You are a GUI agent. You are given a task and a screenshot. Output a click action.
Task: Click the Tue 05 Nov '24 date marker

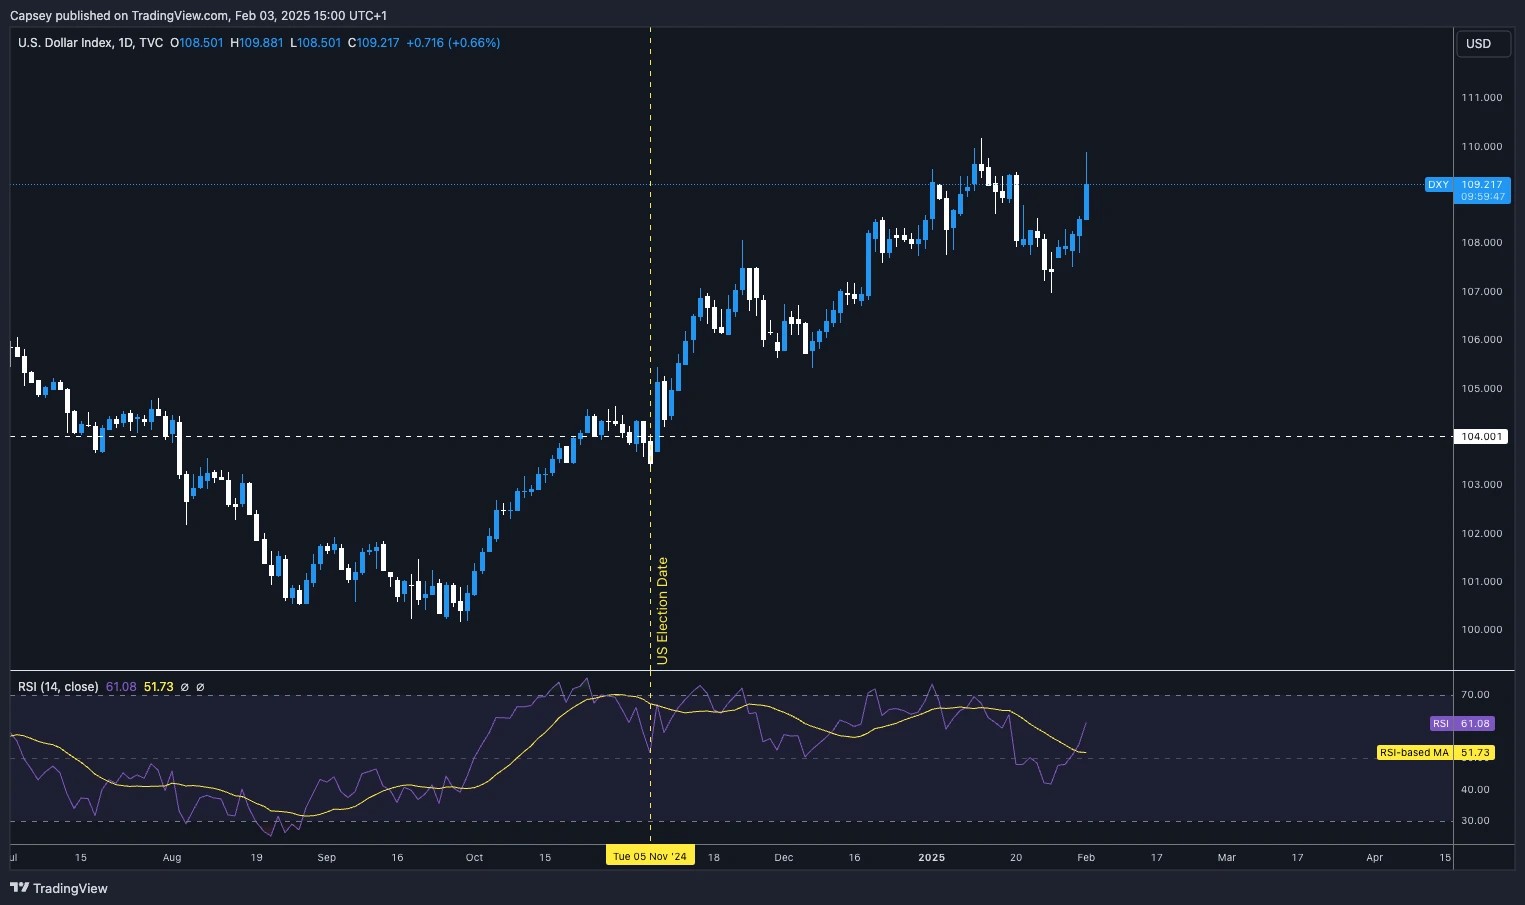[650, 856]
